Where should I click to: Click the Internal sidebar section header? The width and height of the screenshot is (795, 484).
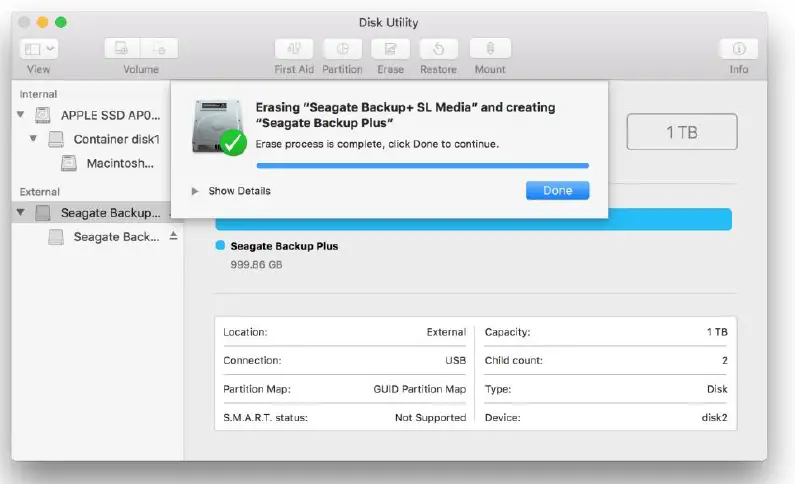click(x=39, y=94)
